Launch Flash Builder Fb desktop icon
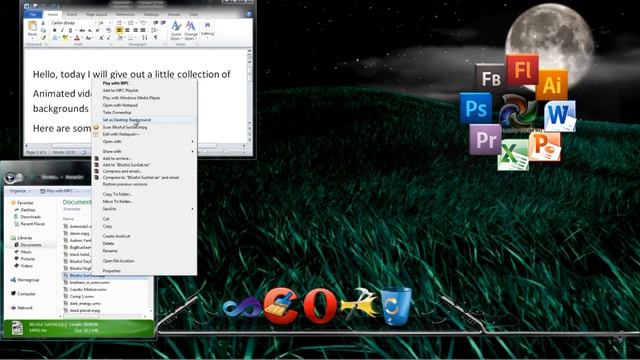Image resolution: width=640 pixels, height=360 pixels. (x=491, y=78)
